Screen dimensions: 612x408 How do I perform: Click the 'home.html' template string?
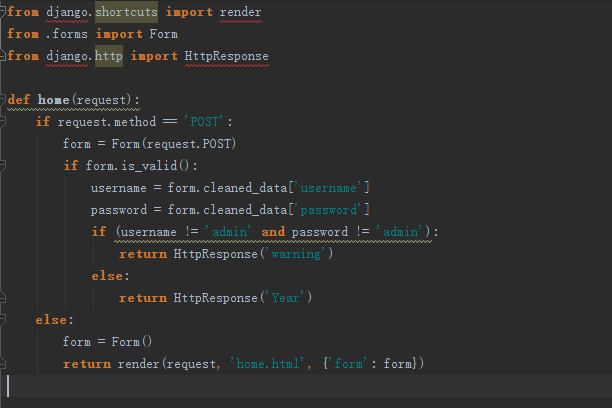click(x=267, y=363)
